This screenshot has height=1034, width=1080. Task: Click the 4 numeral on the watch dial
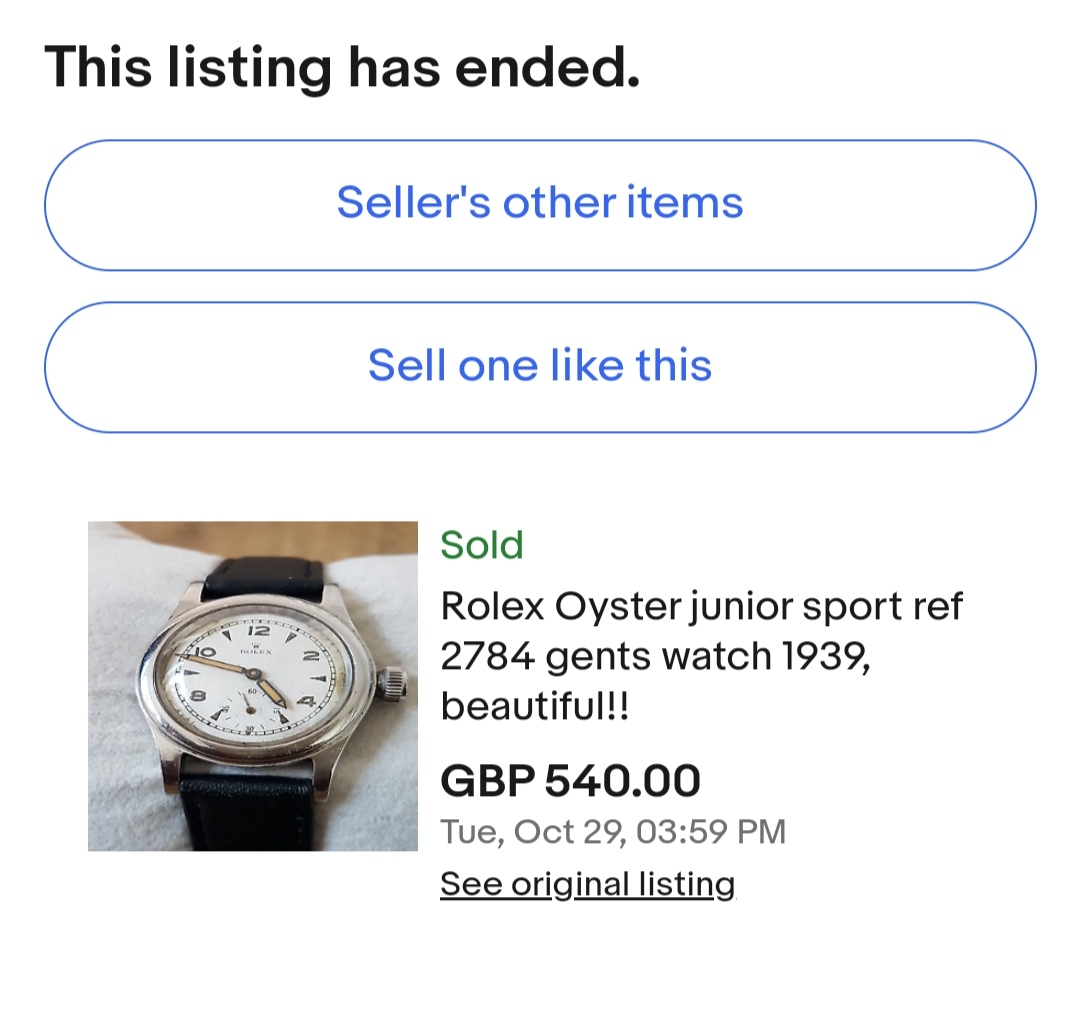pyautogui.click(x=304, y=701)
